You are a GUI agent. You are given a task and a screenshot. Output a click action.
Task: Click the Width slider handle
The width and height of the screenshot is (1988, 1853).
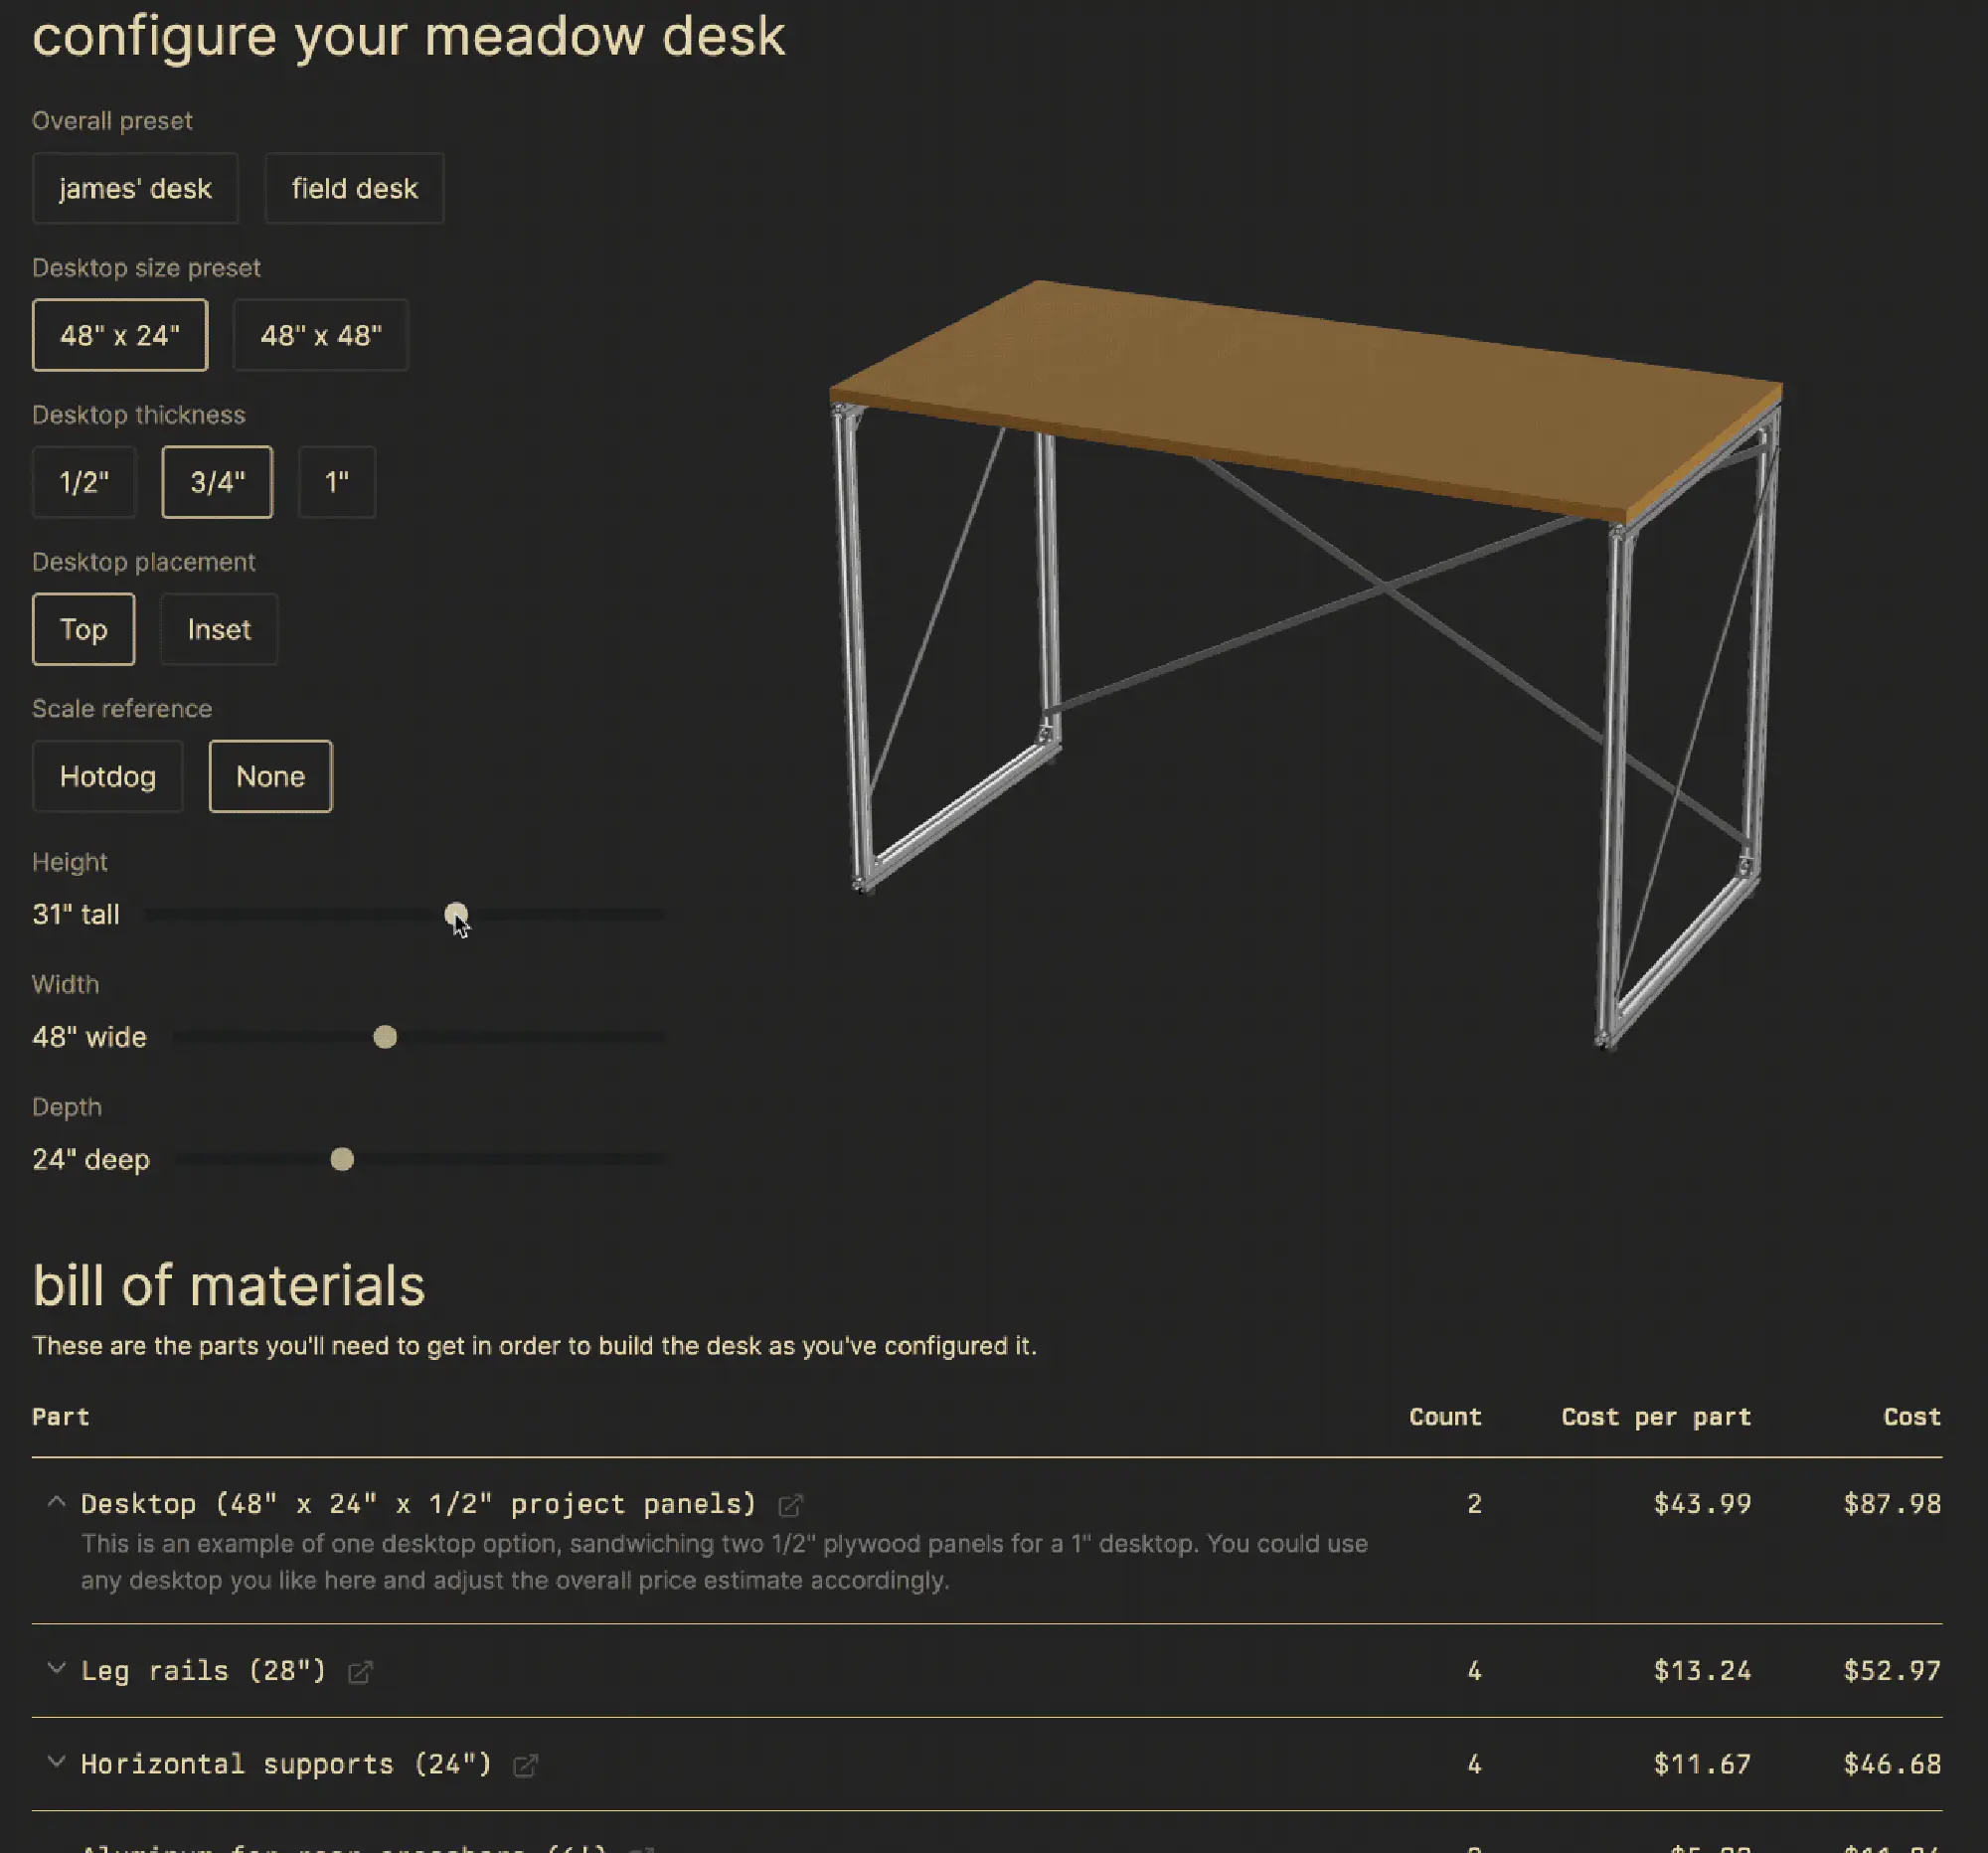click(384, 1037)
